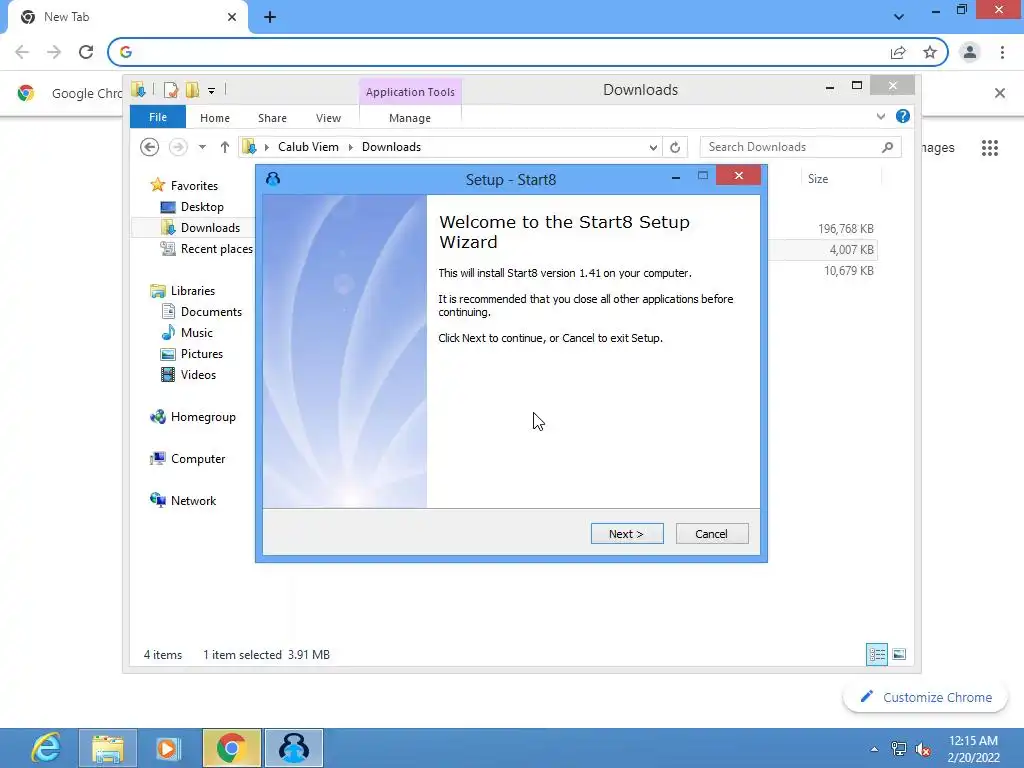Click muted volume tray icon
This screenshot has height=768, width=1024.
point(923,748)
